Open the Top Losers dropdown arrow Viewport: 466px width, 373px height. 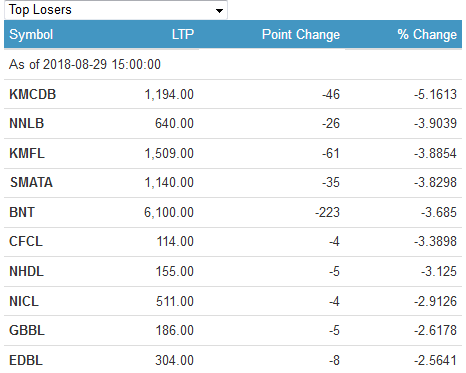click(219, 11)
